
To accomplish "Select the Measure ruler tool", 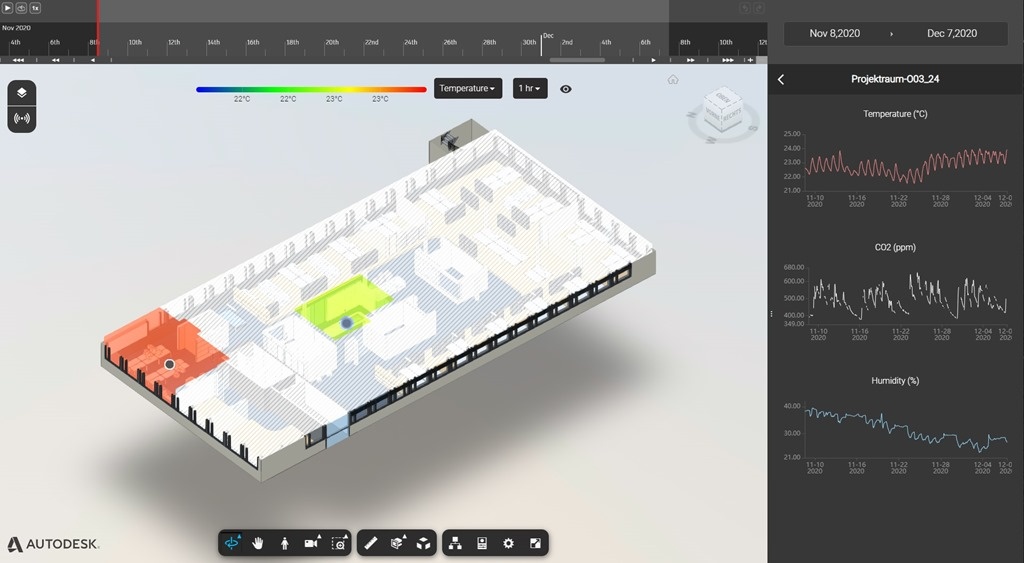I will tap(371, 543).
